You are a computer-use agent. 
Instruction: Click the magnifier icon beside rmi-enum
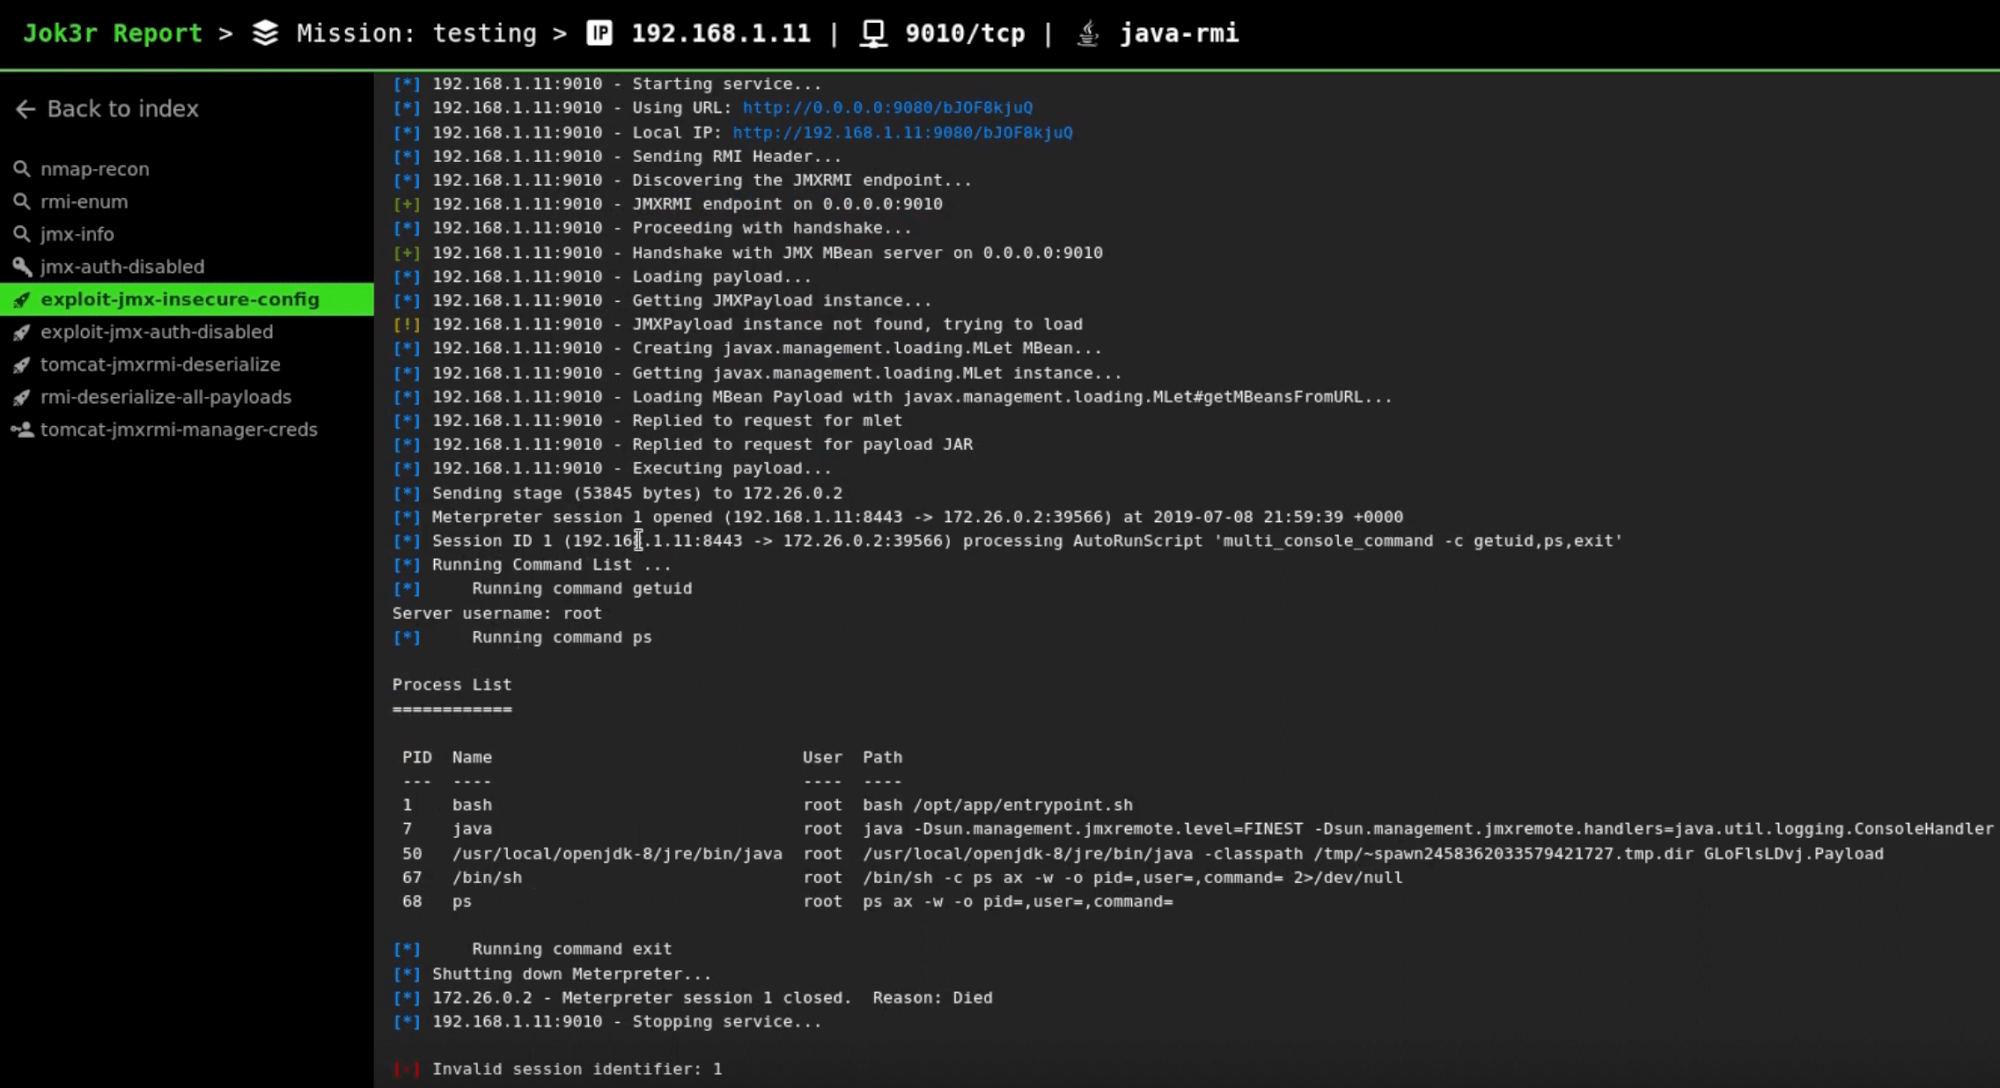(21, 202)
